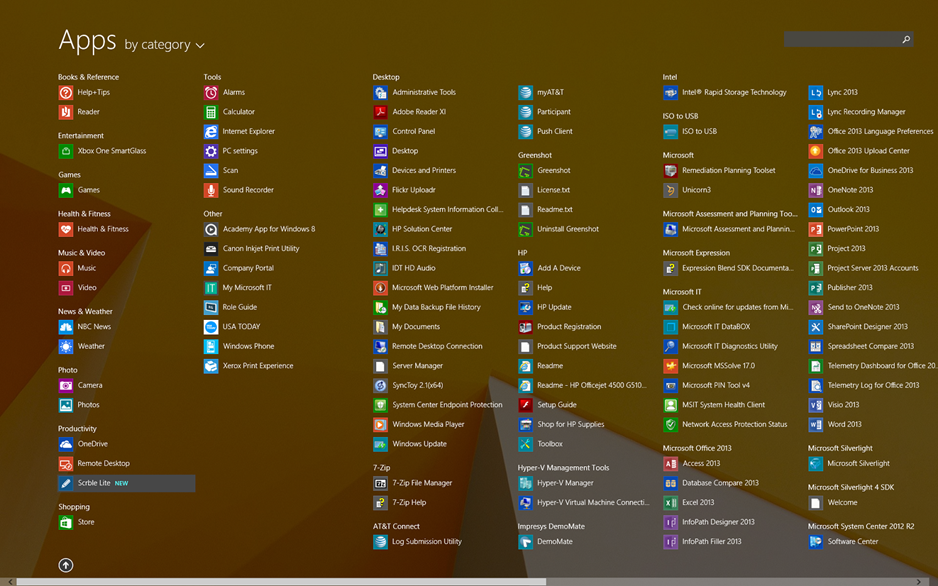The image size is (938, 586).
Task: Open the Greenshot app icon
Action: coord(525,170)
